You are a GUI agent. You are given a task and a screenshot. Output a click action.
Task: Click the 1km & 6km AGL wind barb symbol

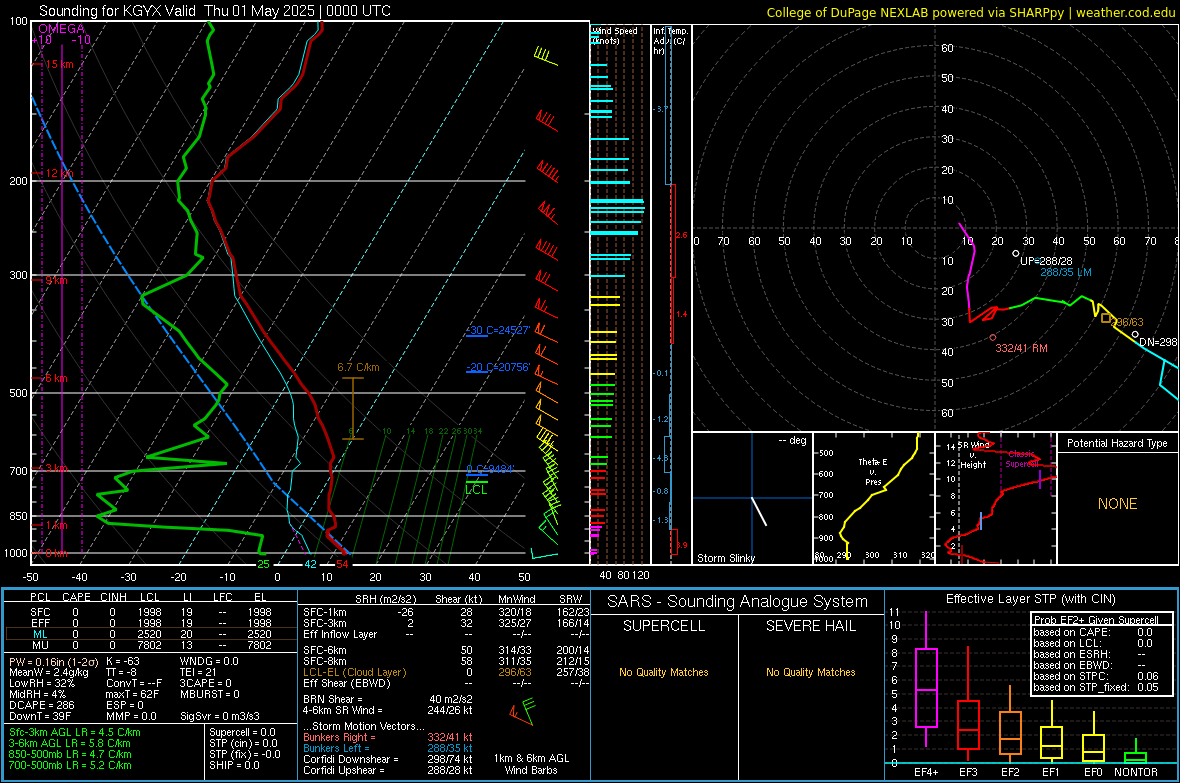click(522, 711)
